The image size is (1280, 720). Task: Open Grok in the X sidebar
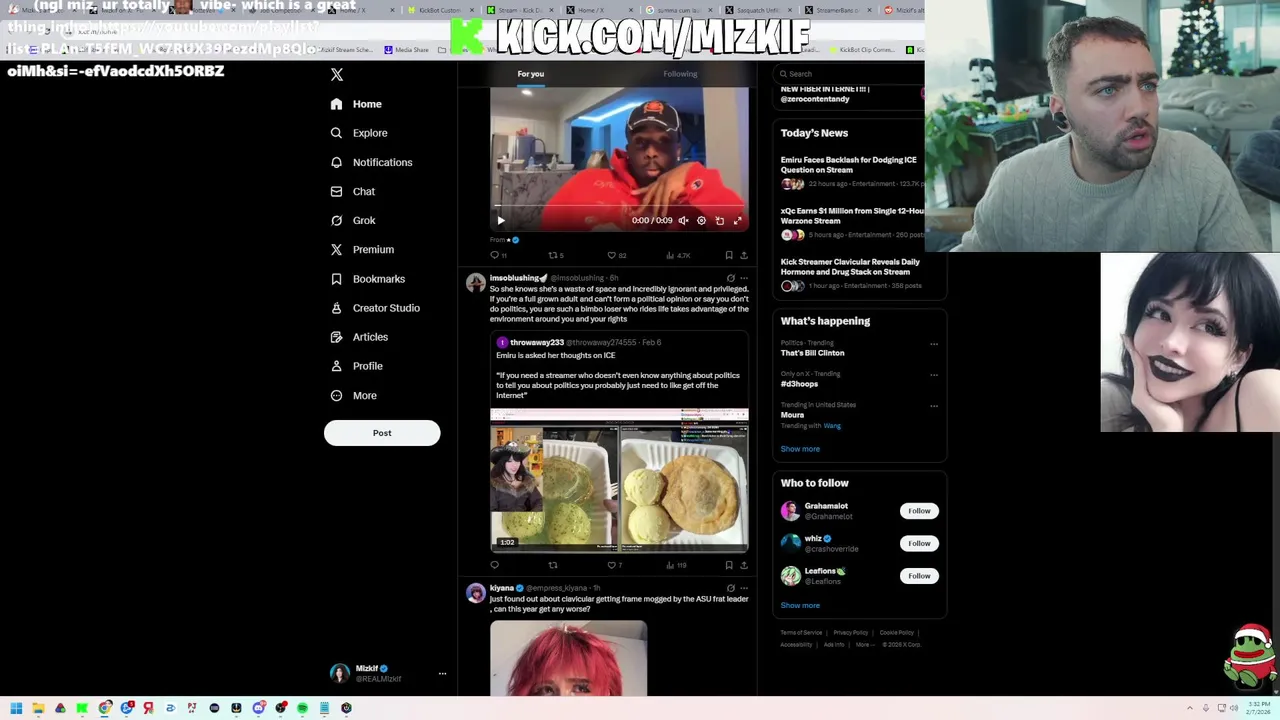353,220
